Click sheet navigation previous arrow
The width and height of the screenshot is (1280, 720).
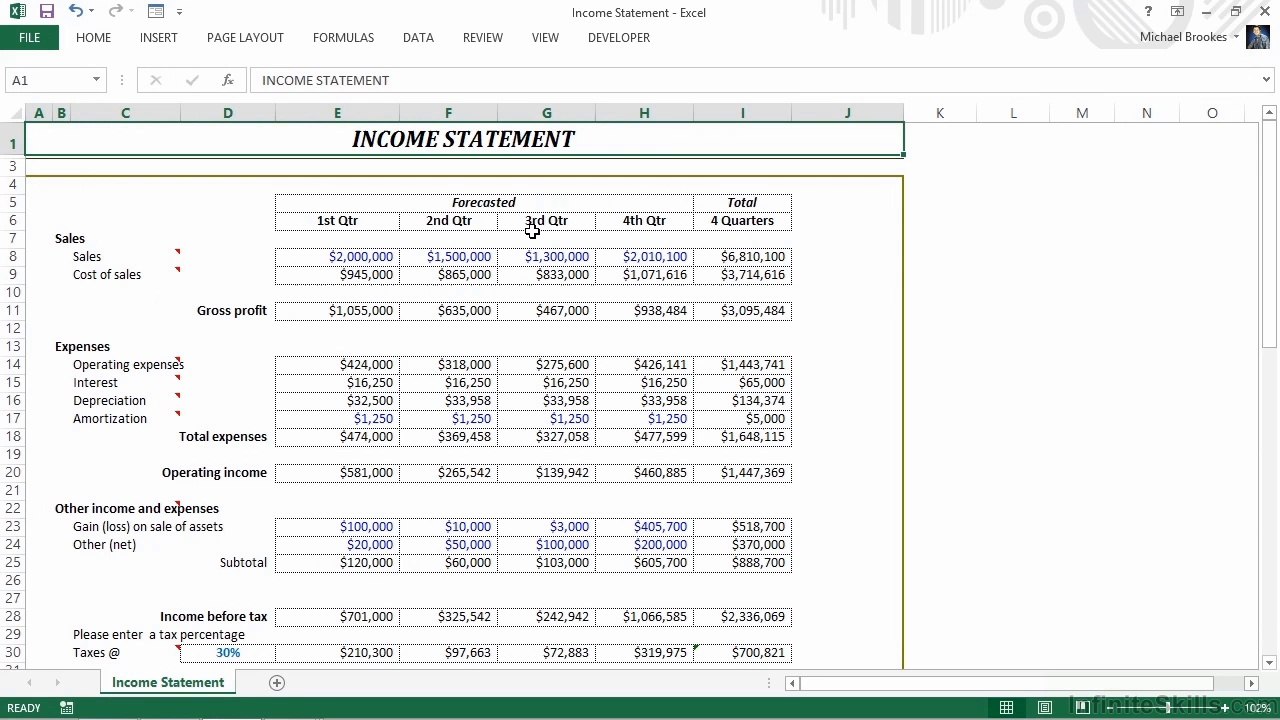[29, 683]
